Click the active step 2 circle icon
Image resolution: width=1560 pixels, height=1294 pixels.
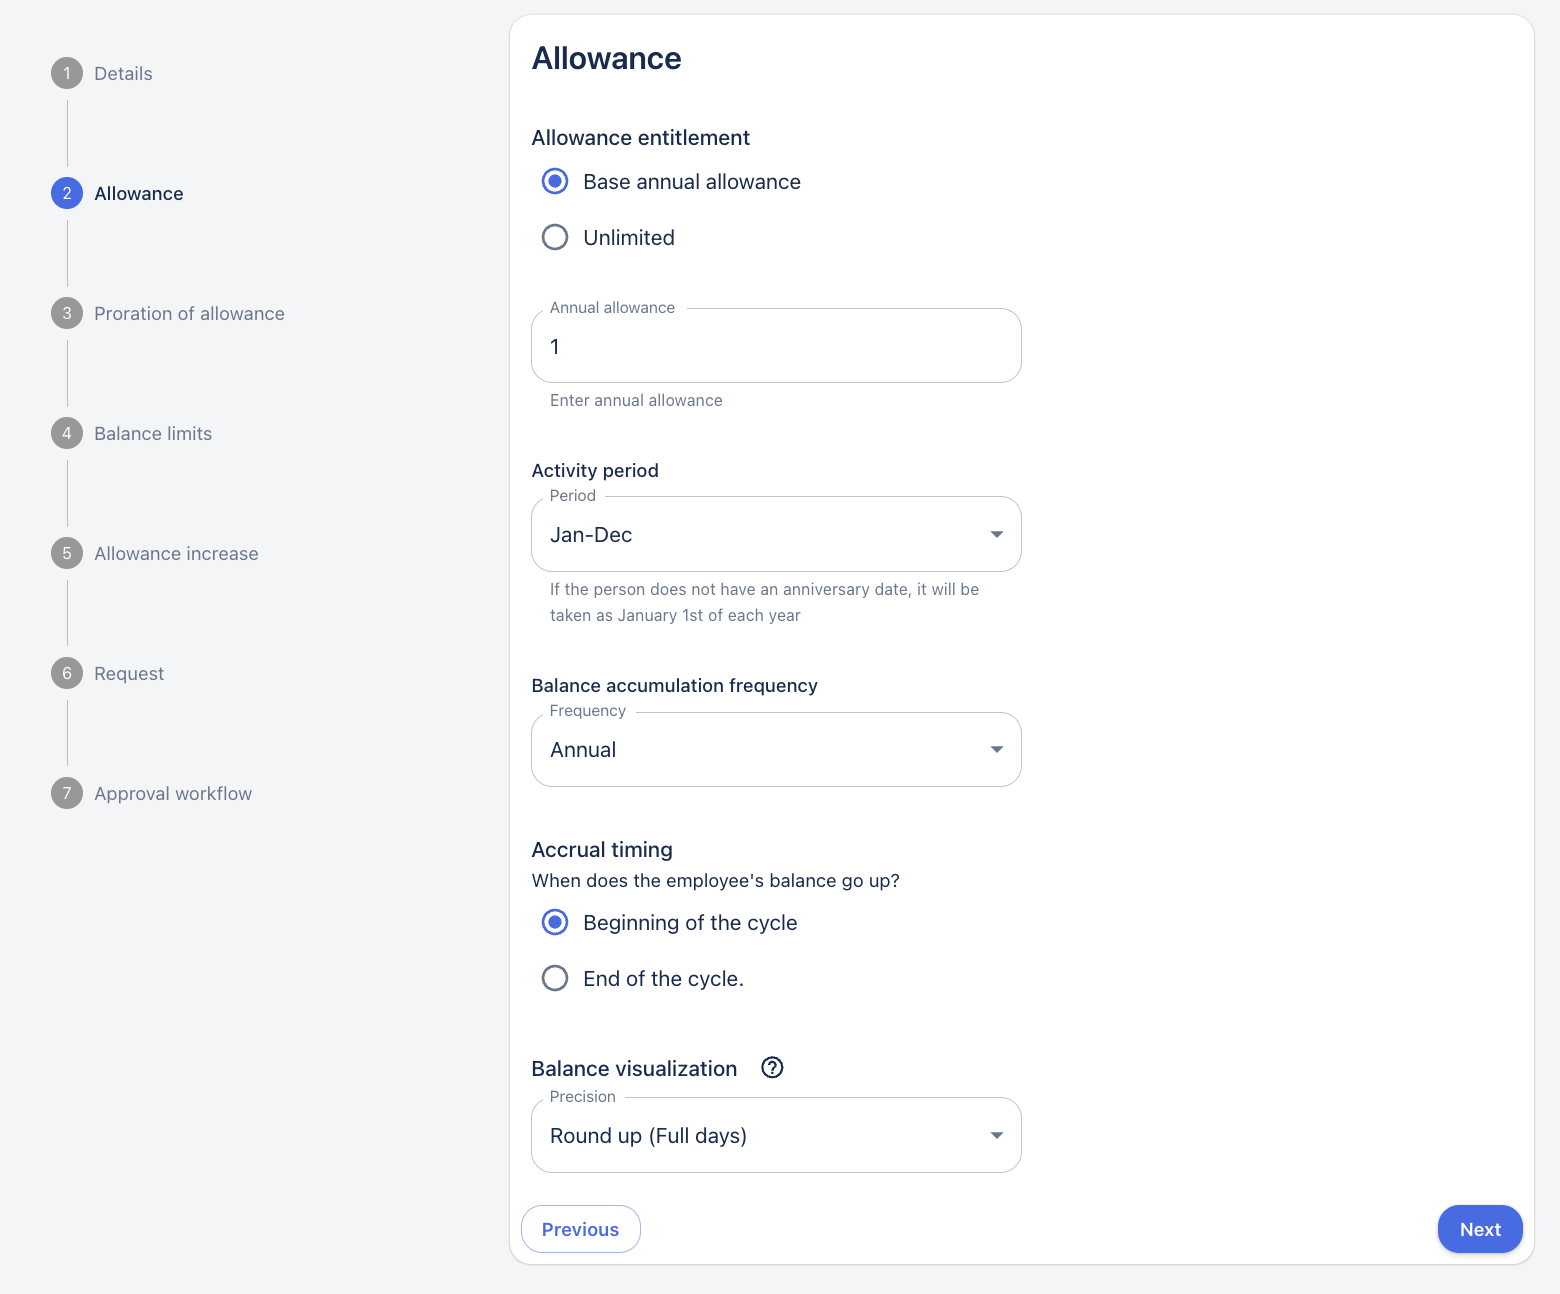coord(67,193)
